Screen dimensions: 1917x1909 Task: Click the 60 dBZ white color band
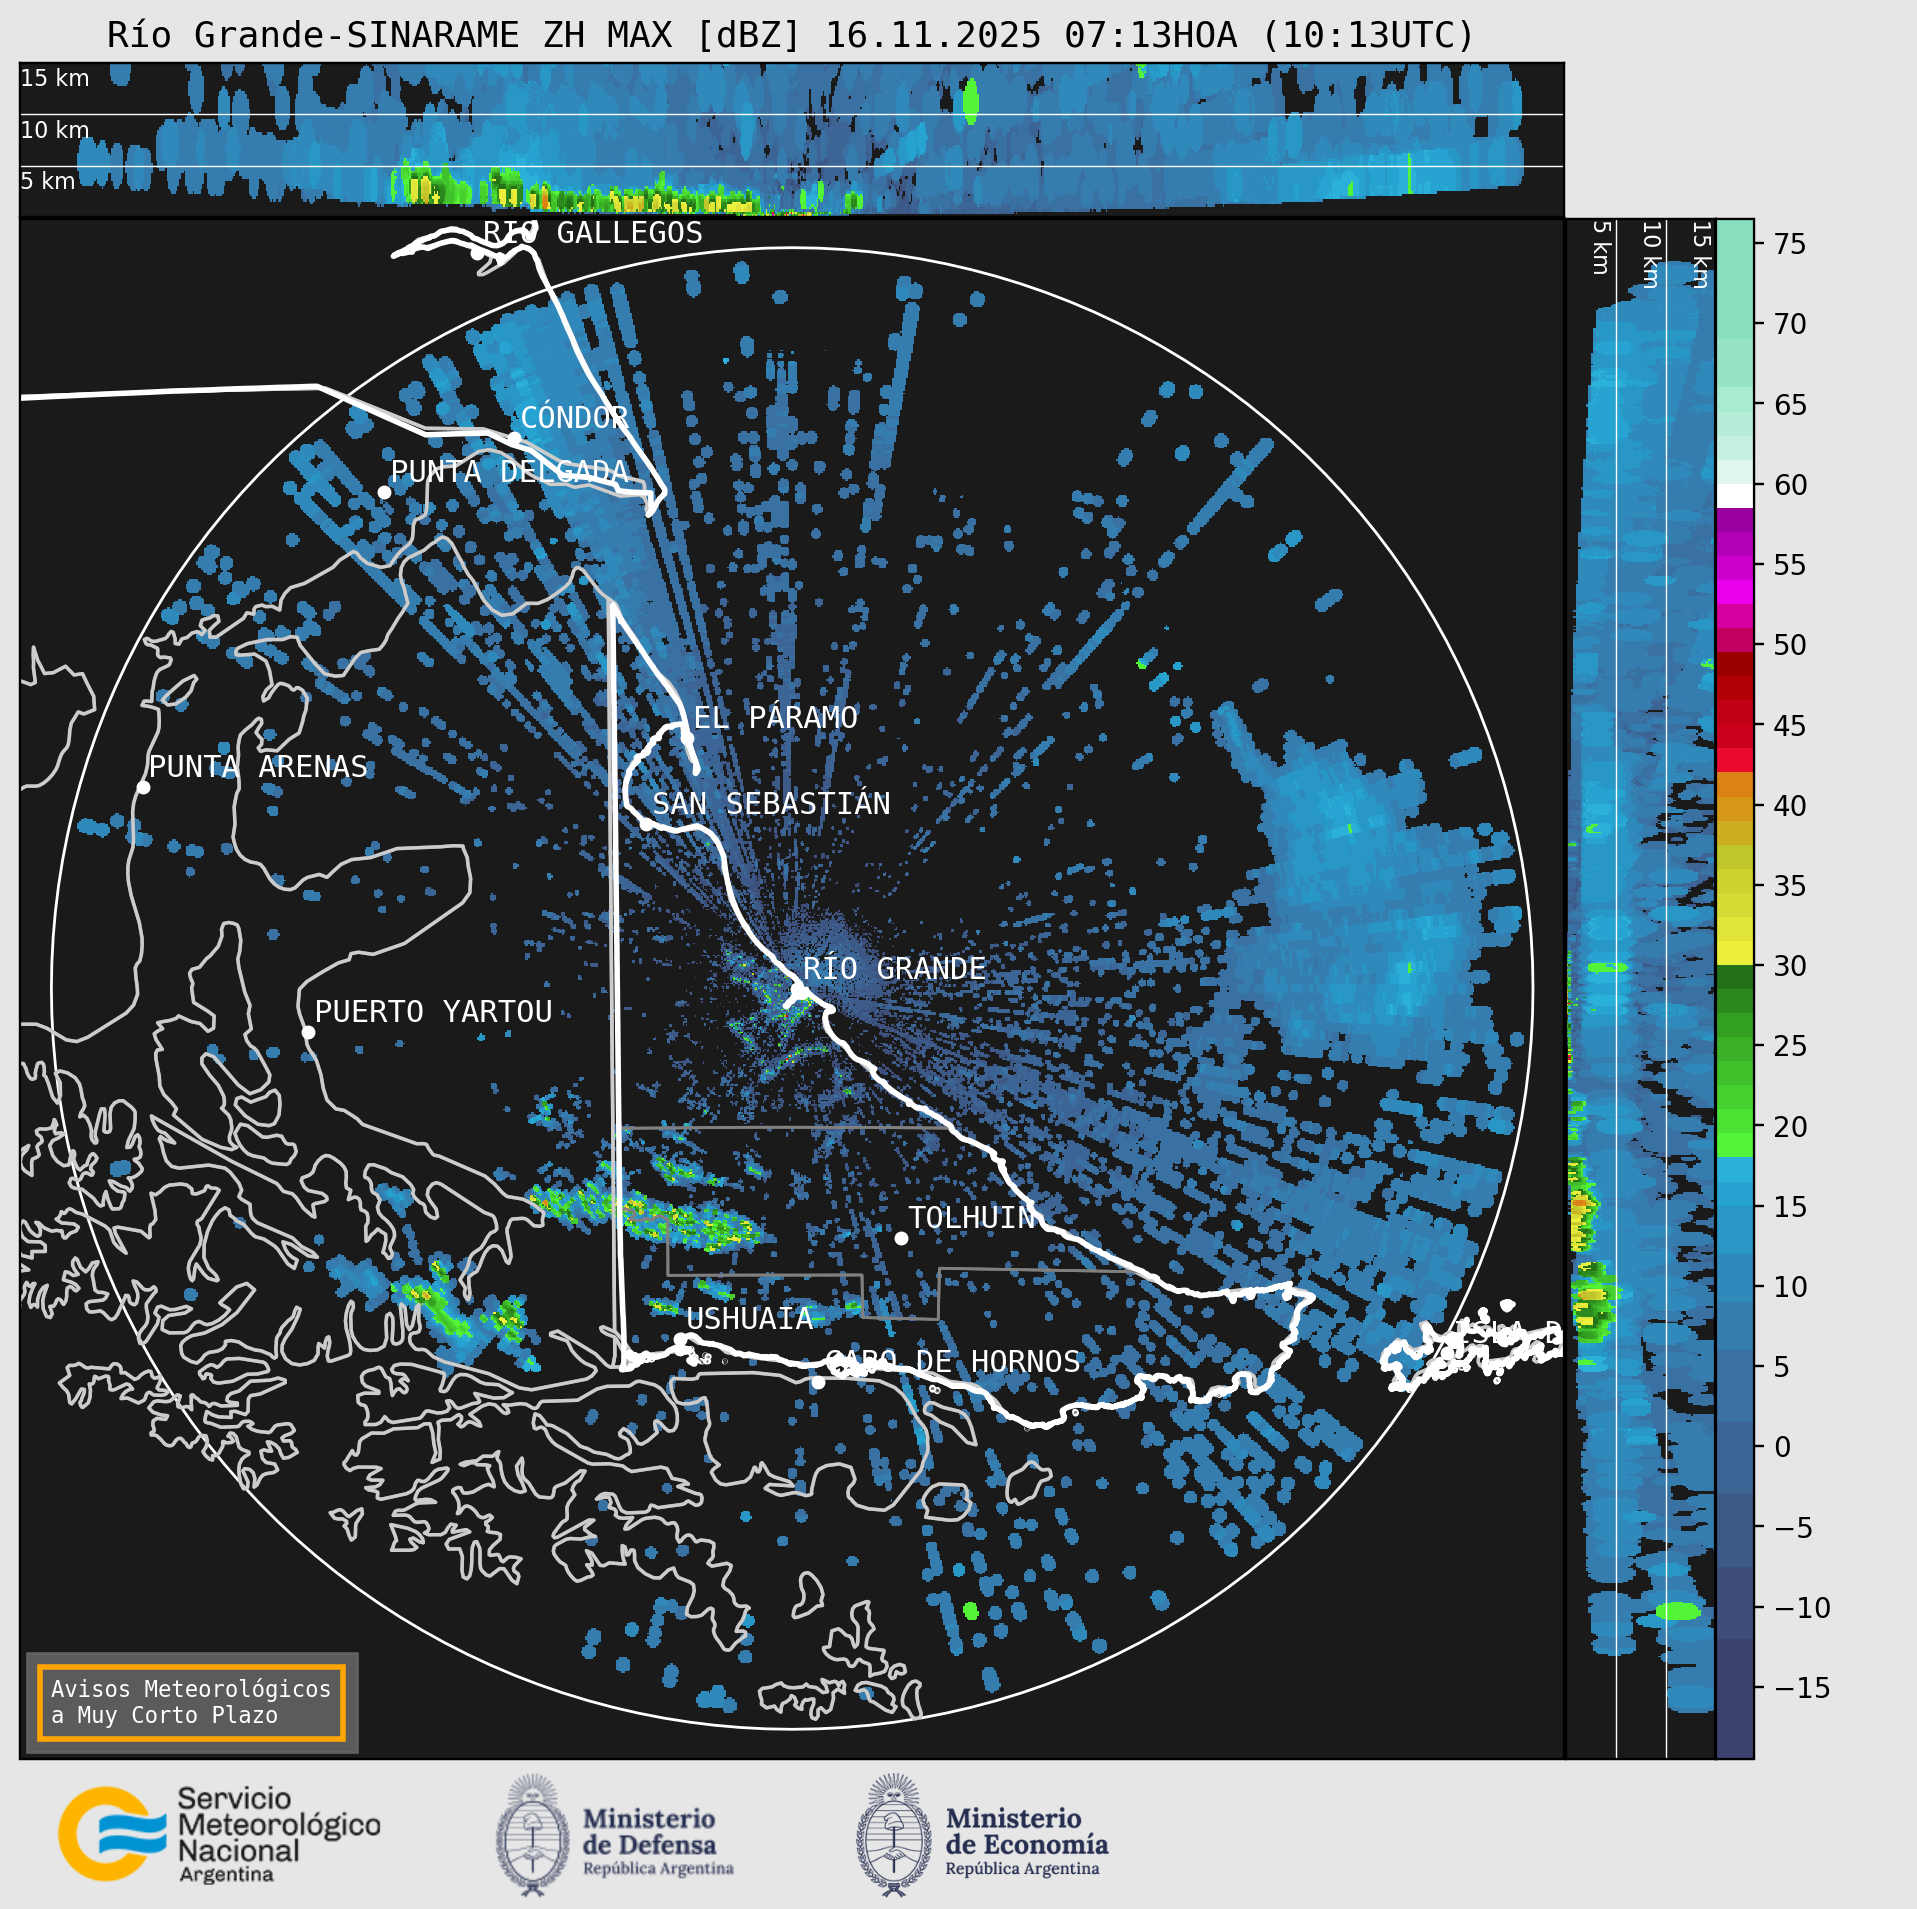coord(1735,495)
